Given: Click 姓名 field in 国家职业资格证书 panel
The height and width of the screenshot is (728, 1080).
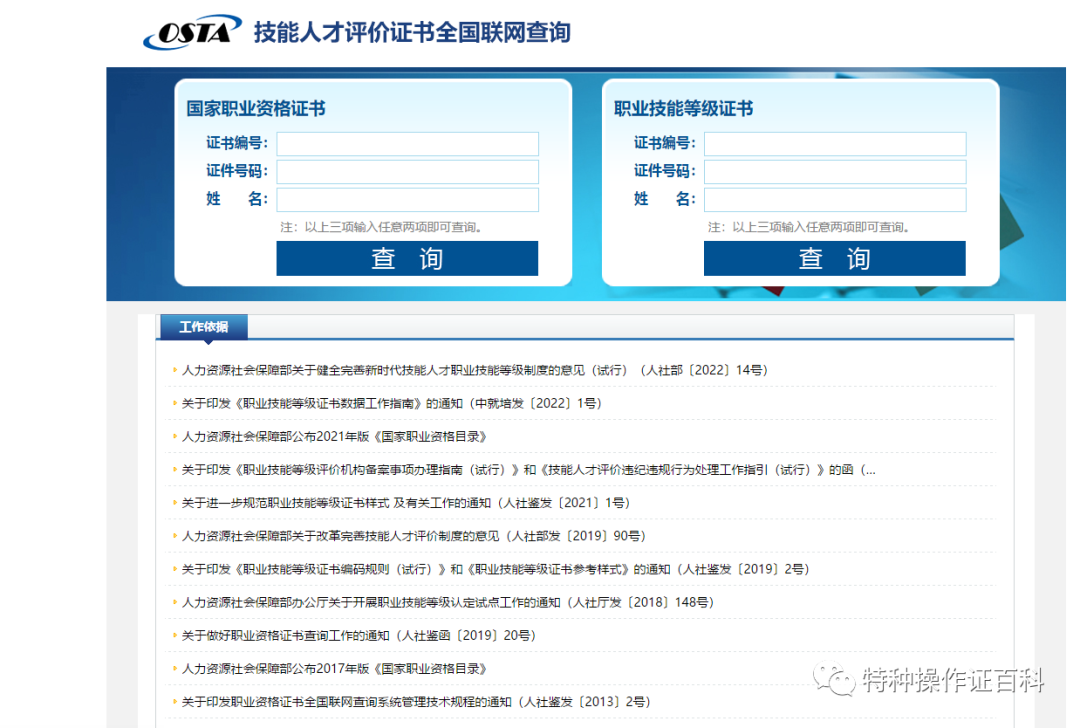Looking at the screenshot, I should (x=408, y=200).
